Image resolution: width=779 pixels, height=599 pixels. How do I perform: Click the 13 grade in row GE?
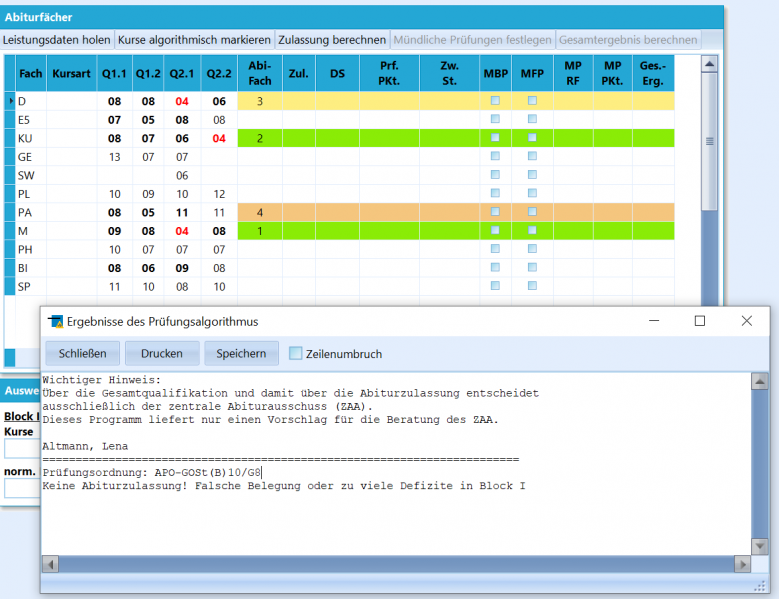(x=114, y=157)
